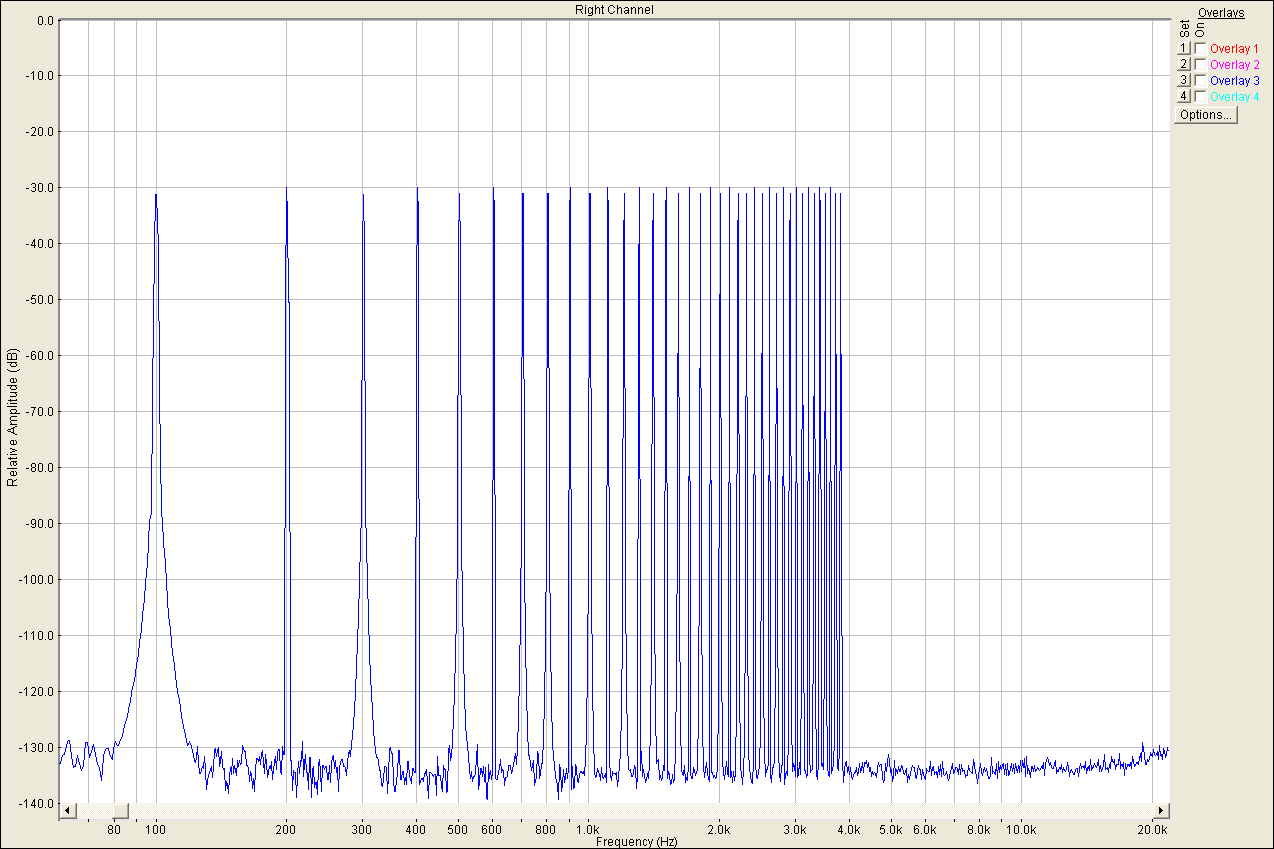Image resolution: width=1274 pixels, height=849 pixels.
Task: Click the 1.0k frequency tick label
Action: pos(588,829)
